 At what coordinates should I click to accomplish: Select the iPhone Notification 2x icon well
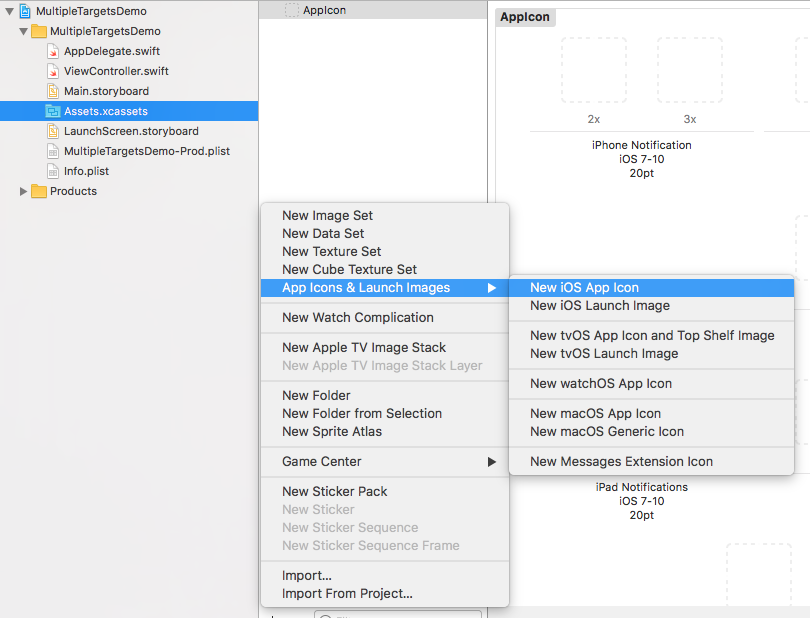tap(594, 70)
